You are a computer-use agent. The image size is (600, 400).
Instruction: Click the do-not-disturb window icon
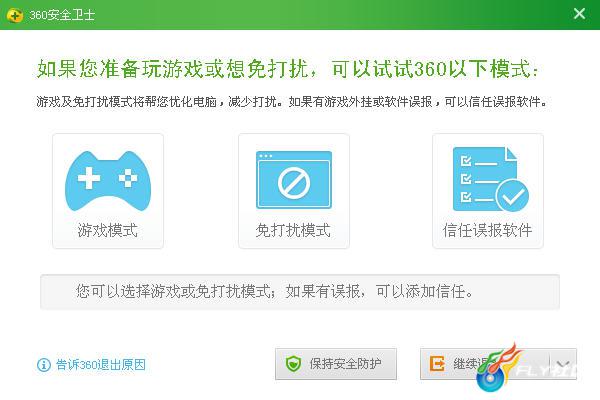pyautogui.click(x=293, y=180)
